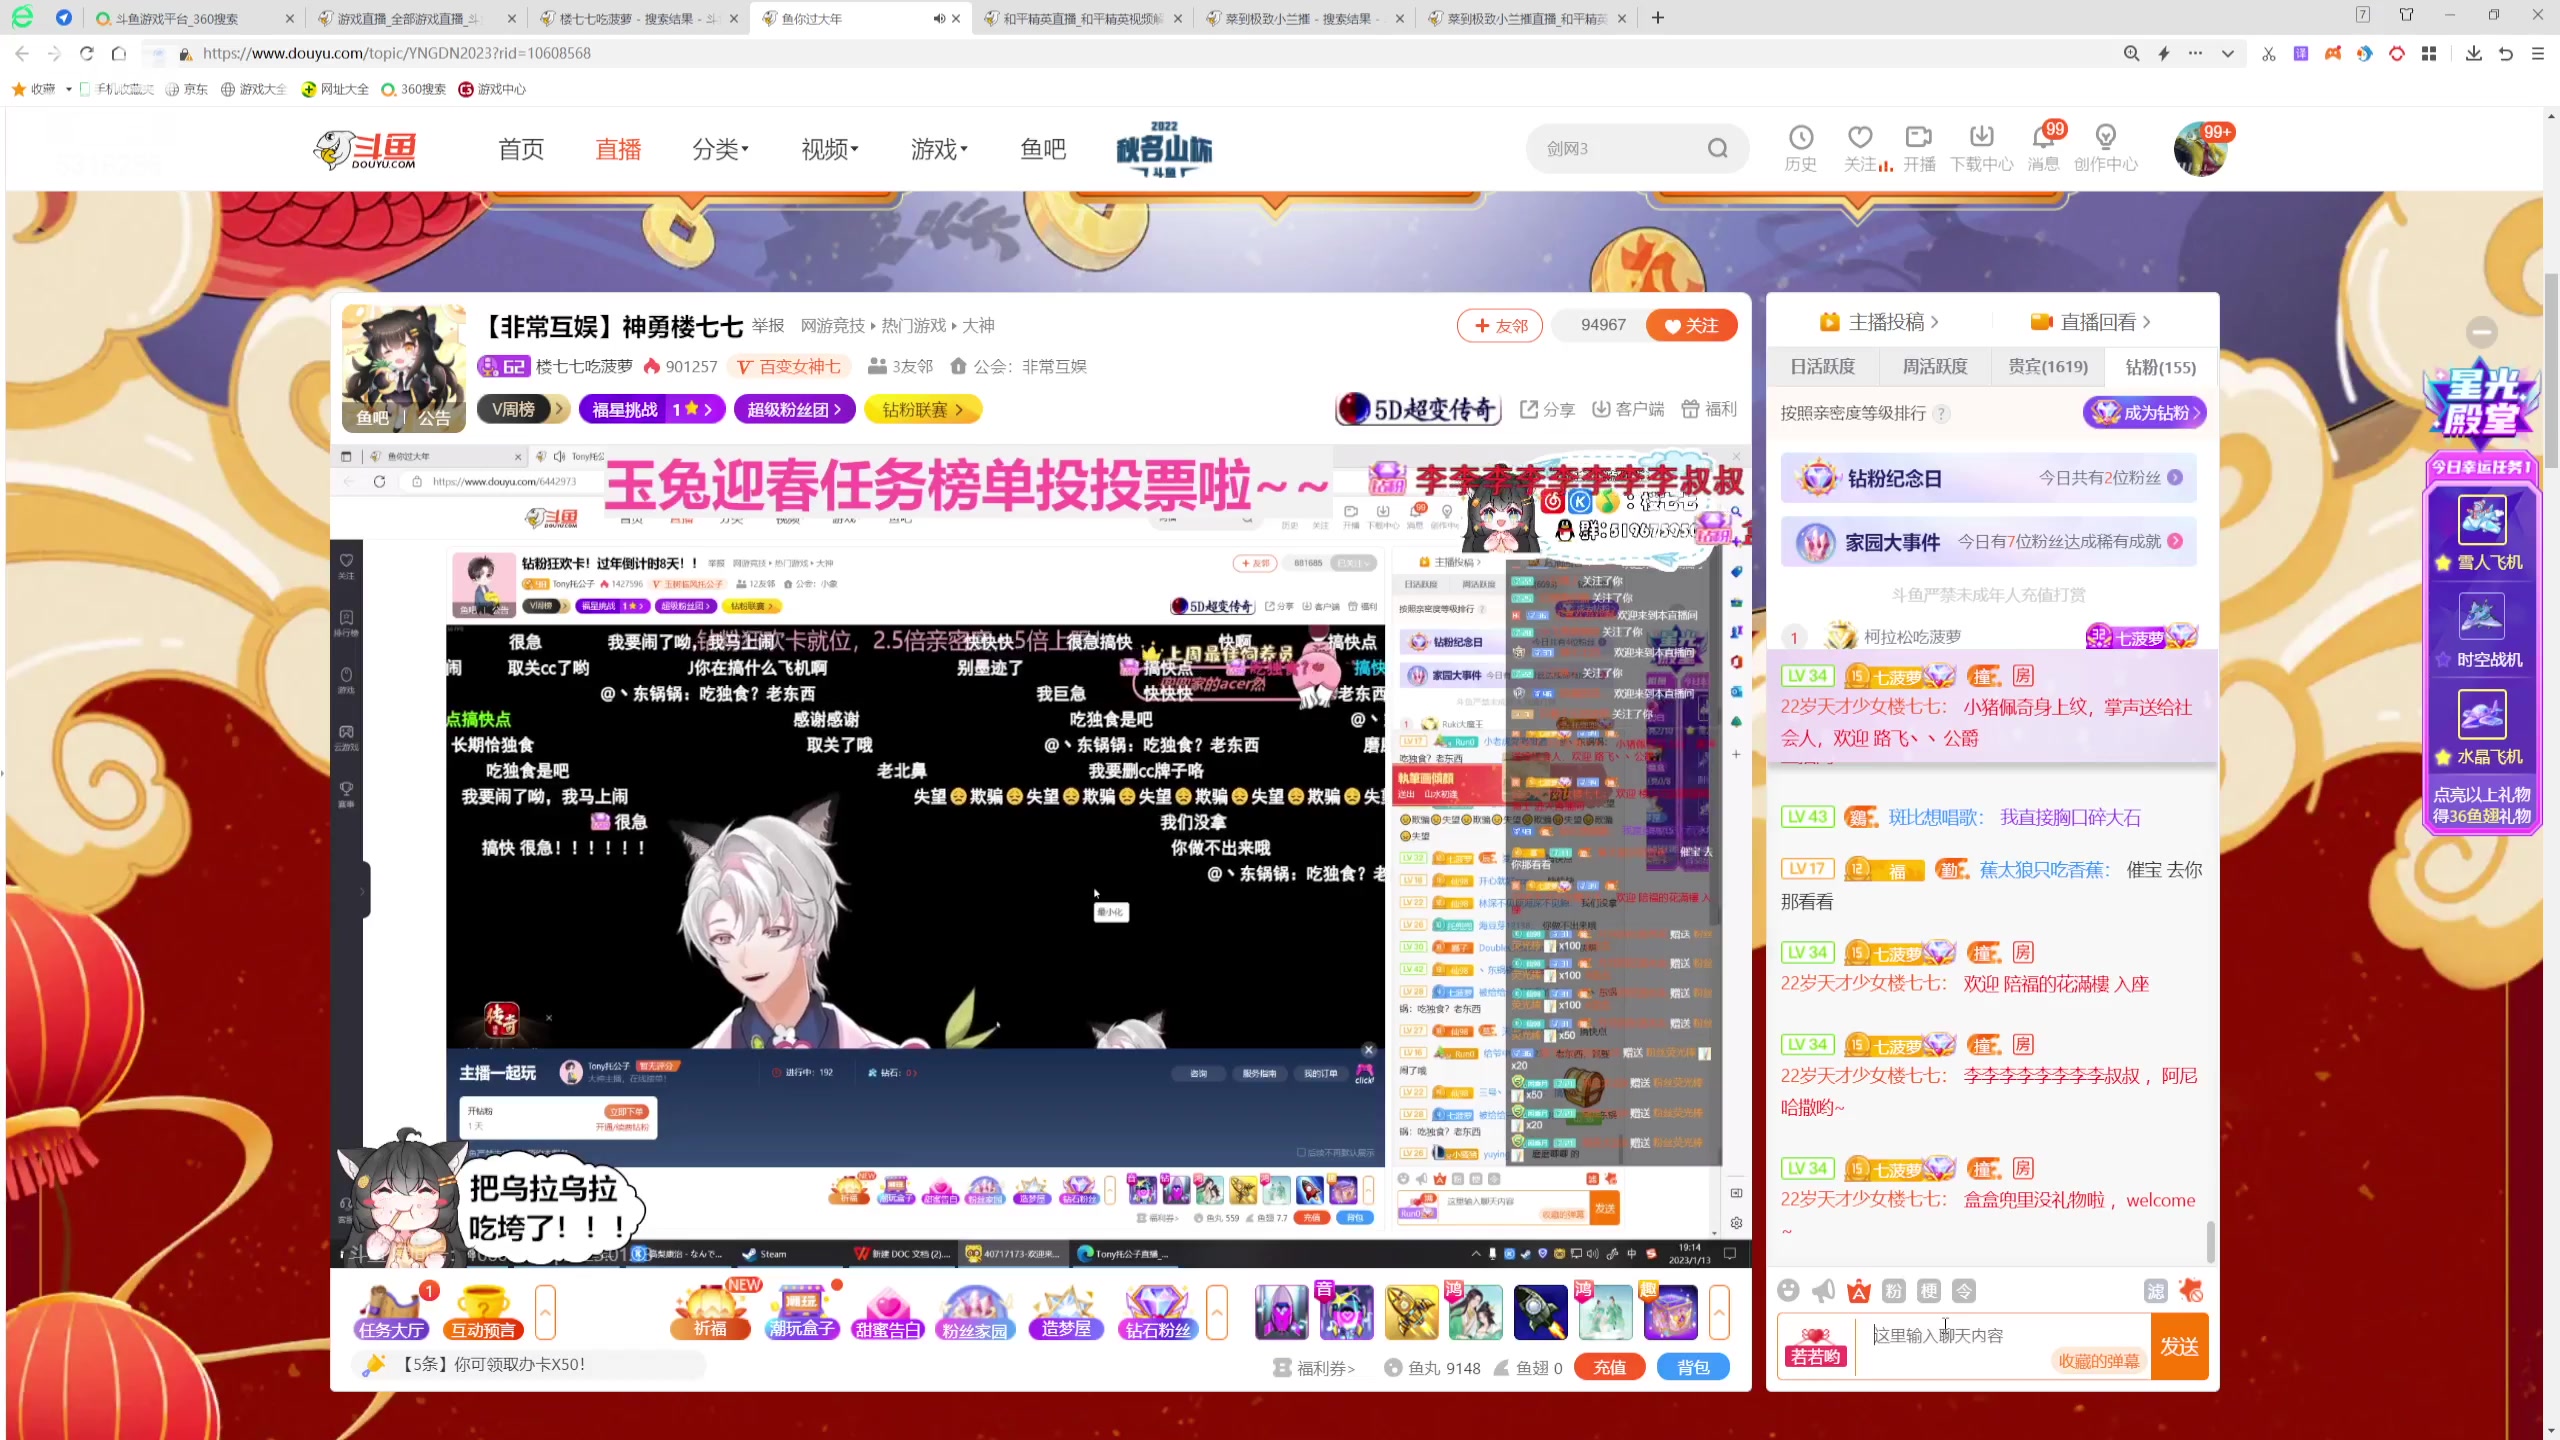This screenshot has width=2560, height=1440.
Task: Click the 充值 recharge button
Action: 1609,1367
